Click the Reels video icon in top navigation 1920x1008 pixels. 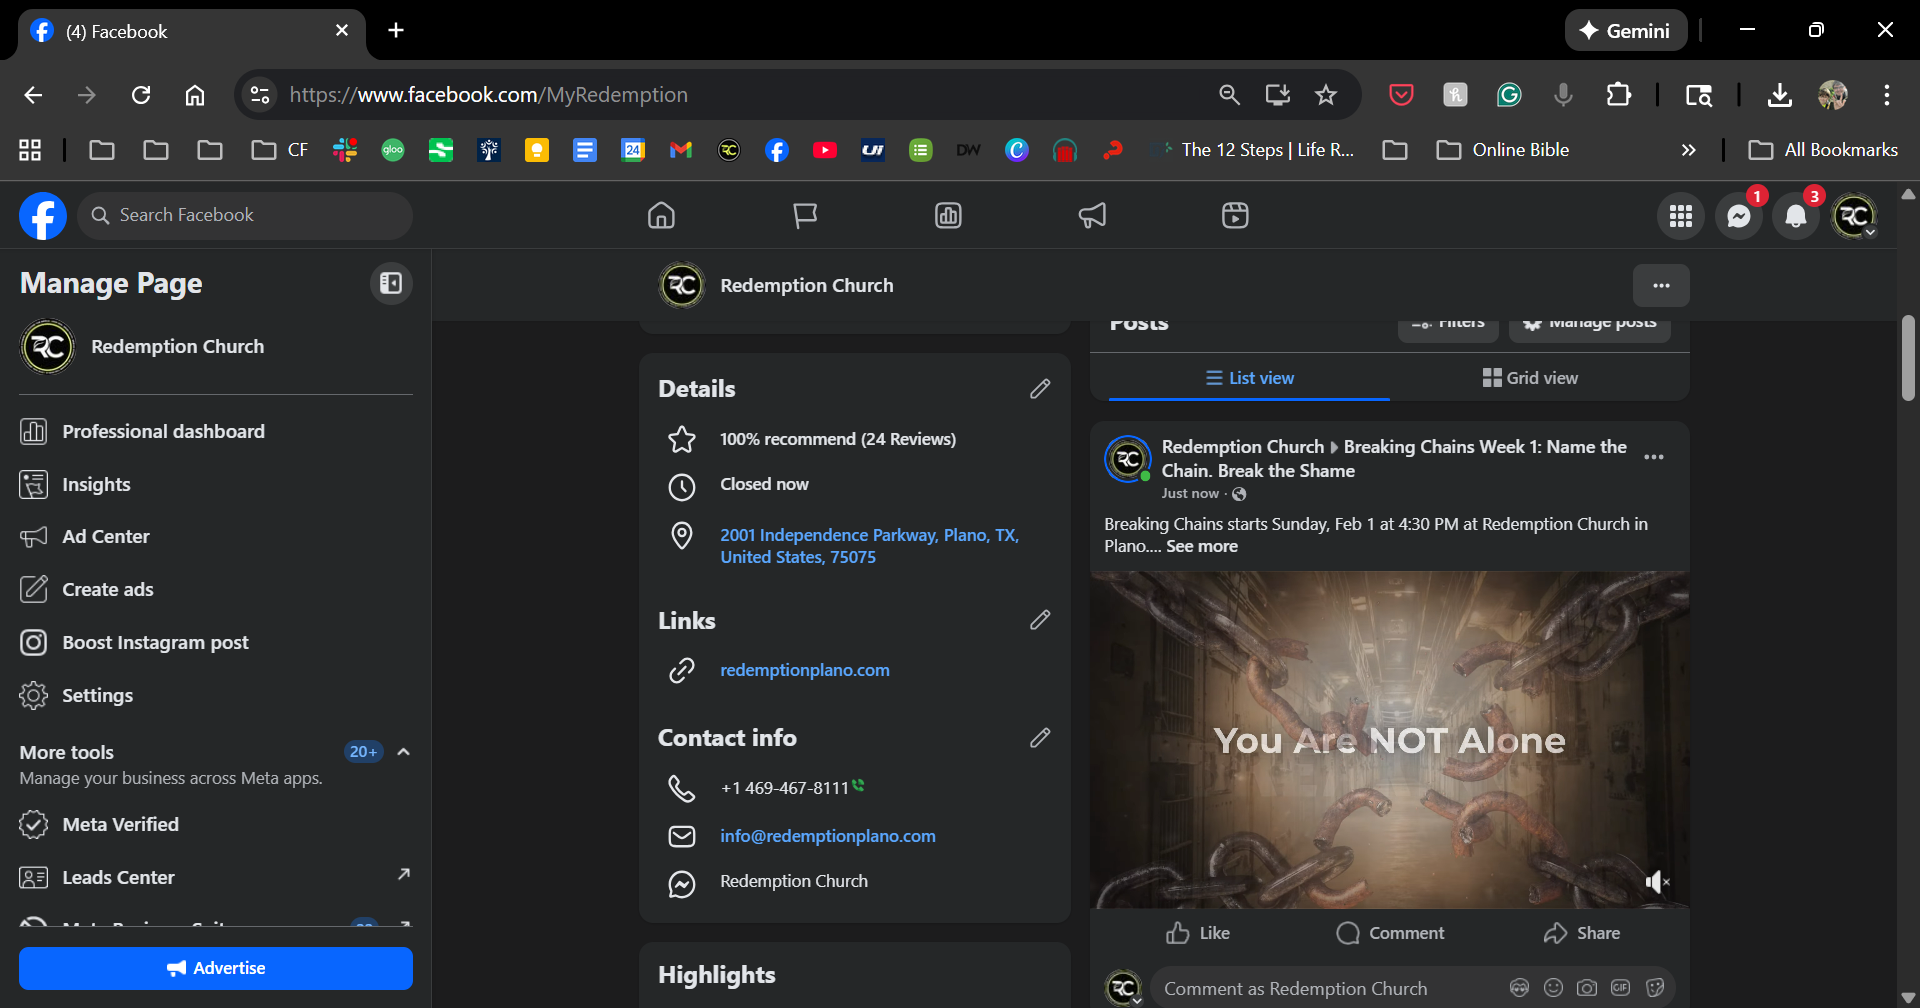pyautogui.click(x=1235, y=215)
